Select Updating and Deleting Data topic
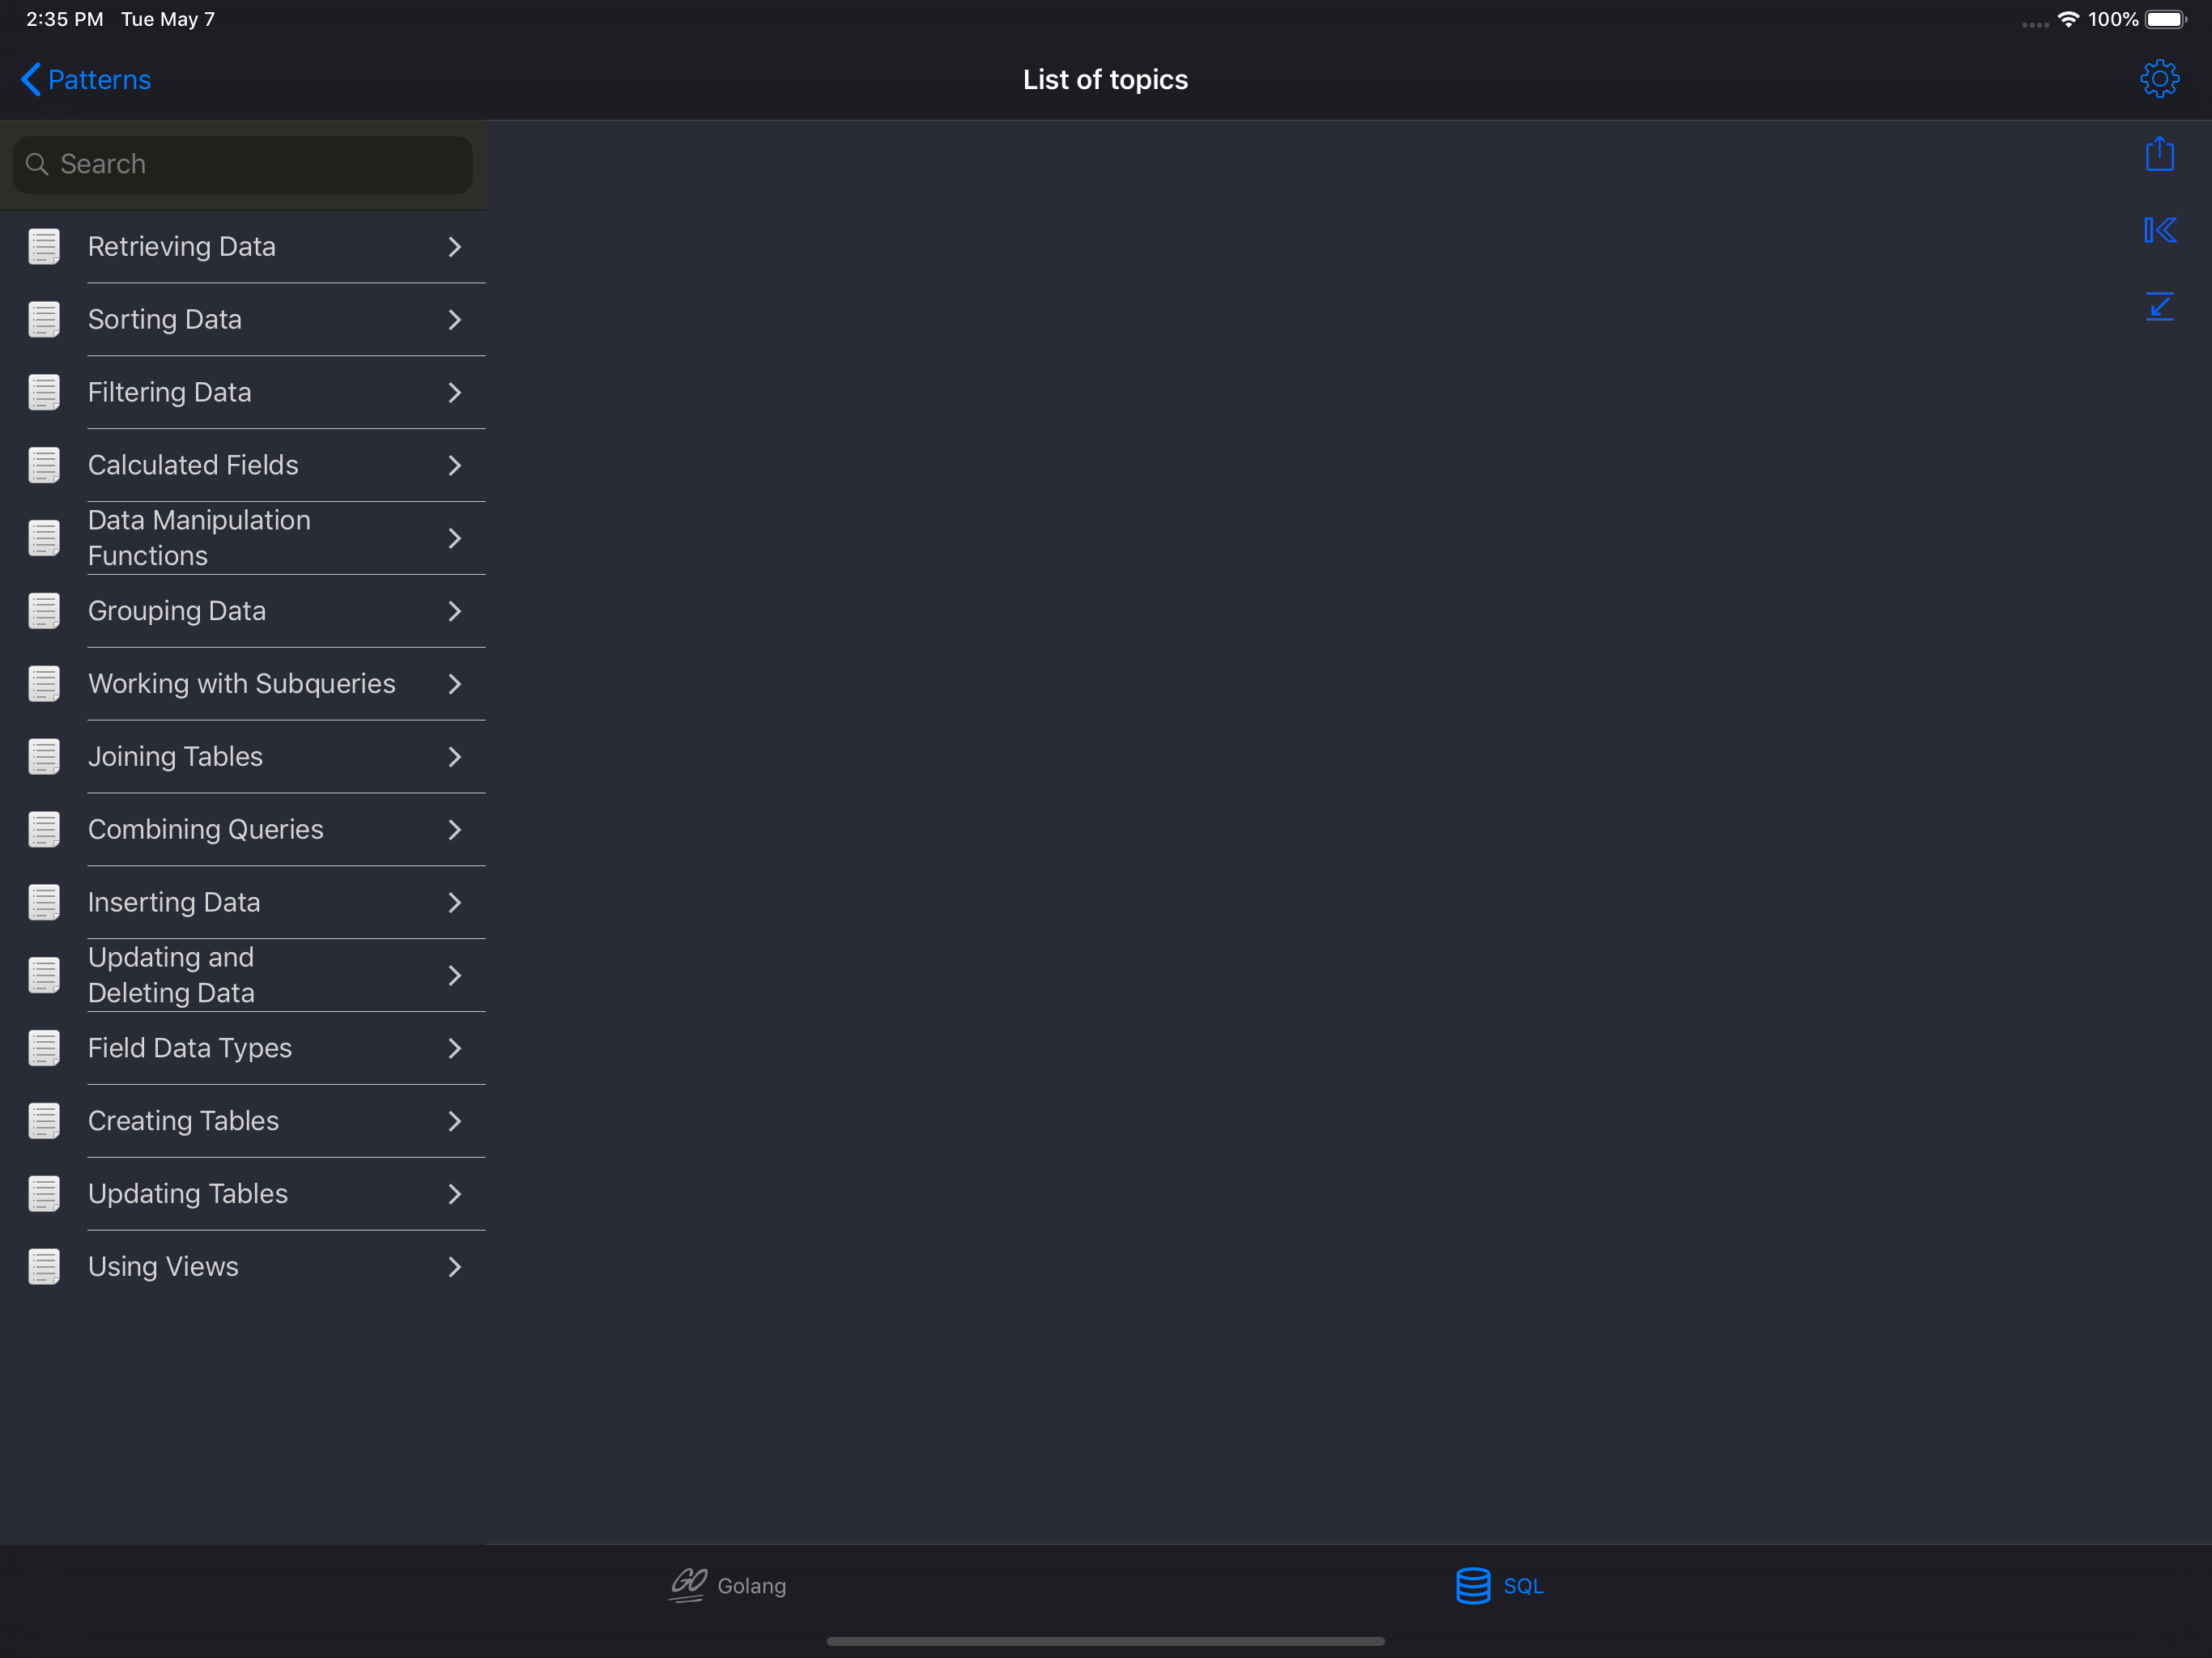Screen dimensions: 2212x1658 pos(172,975)
